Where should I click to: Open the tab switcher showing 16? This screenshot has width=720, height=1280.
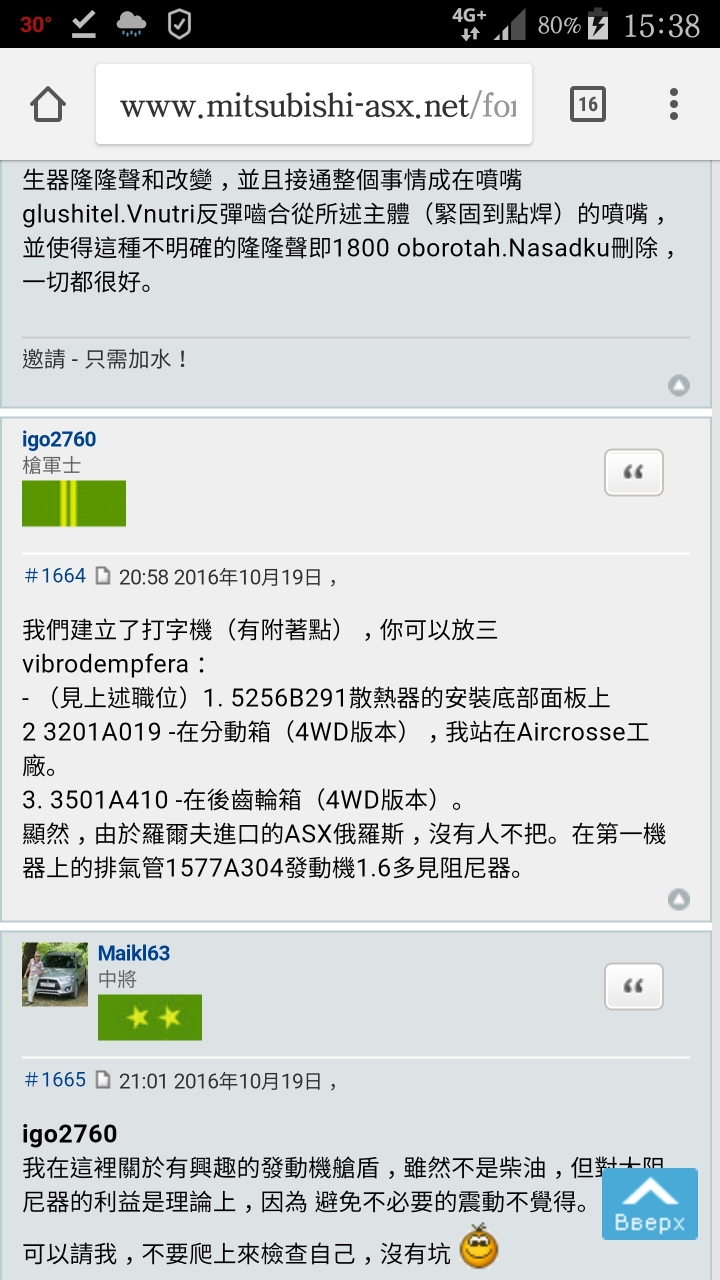coord(587,104)
